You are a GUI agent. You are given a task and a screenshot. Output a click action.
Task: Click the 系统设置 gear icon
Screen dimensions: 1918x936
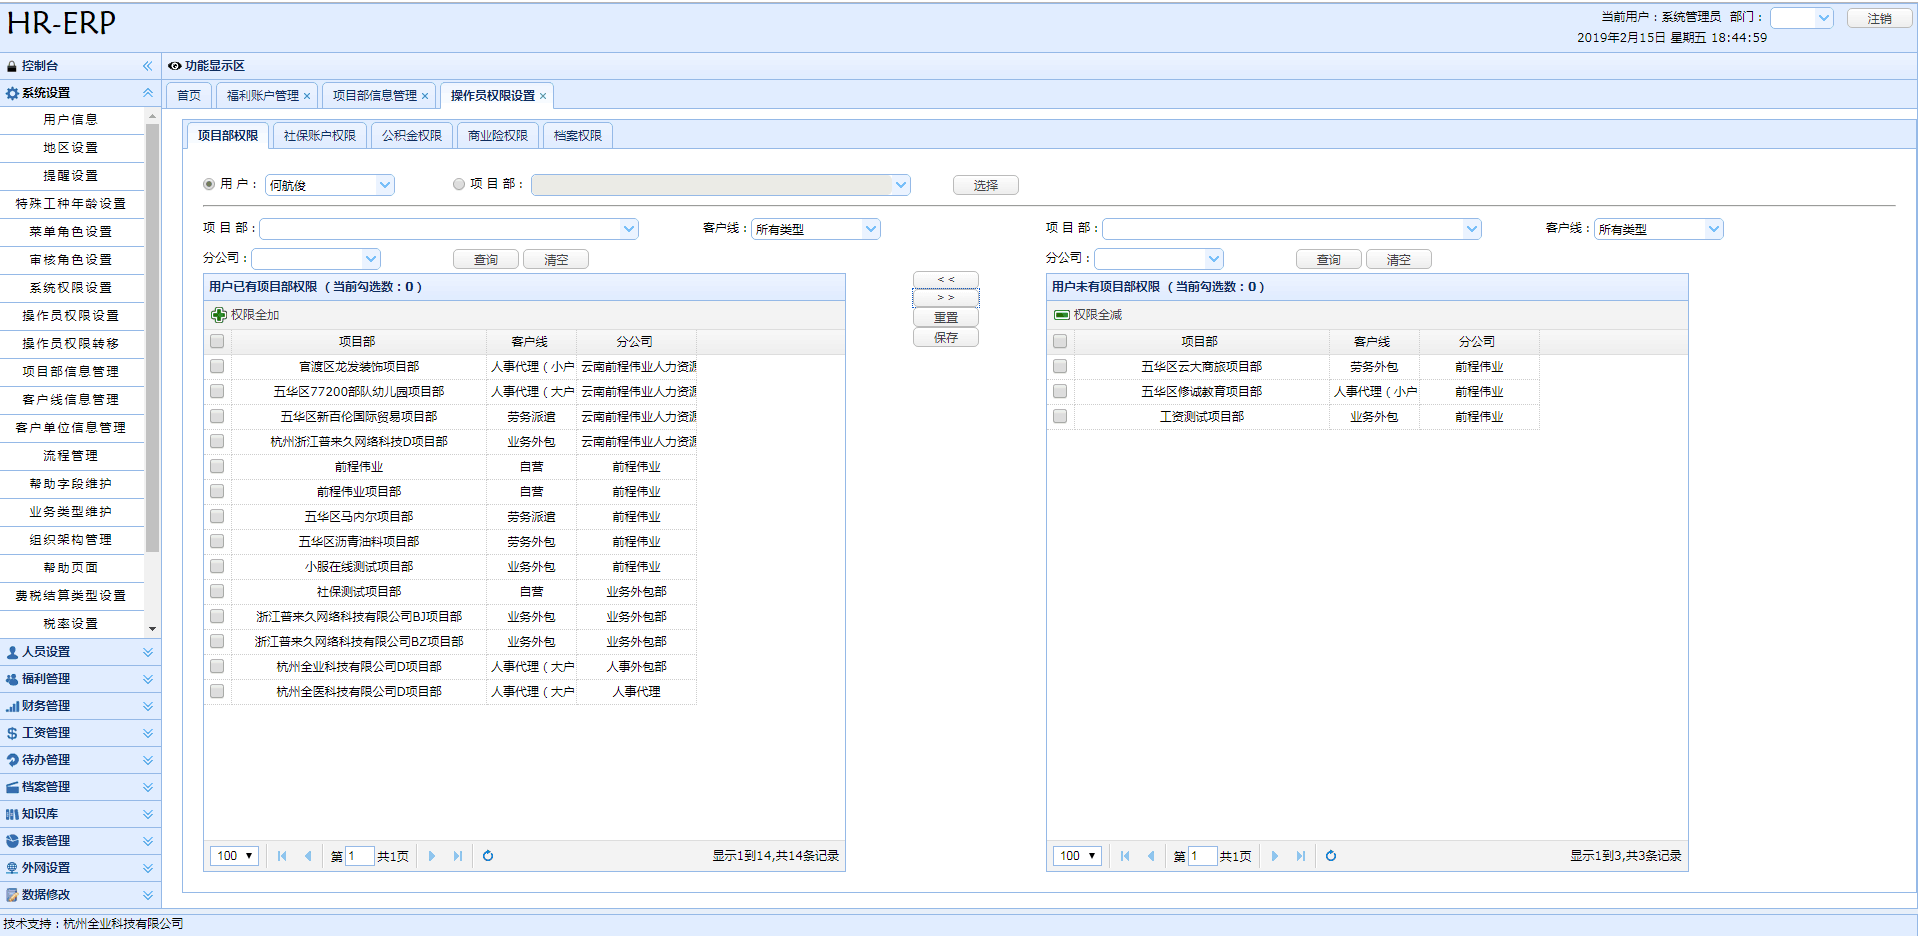coord(12,93)
